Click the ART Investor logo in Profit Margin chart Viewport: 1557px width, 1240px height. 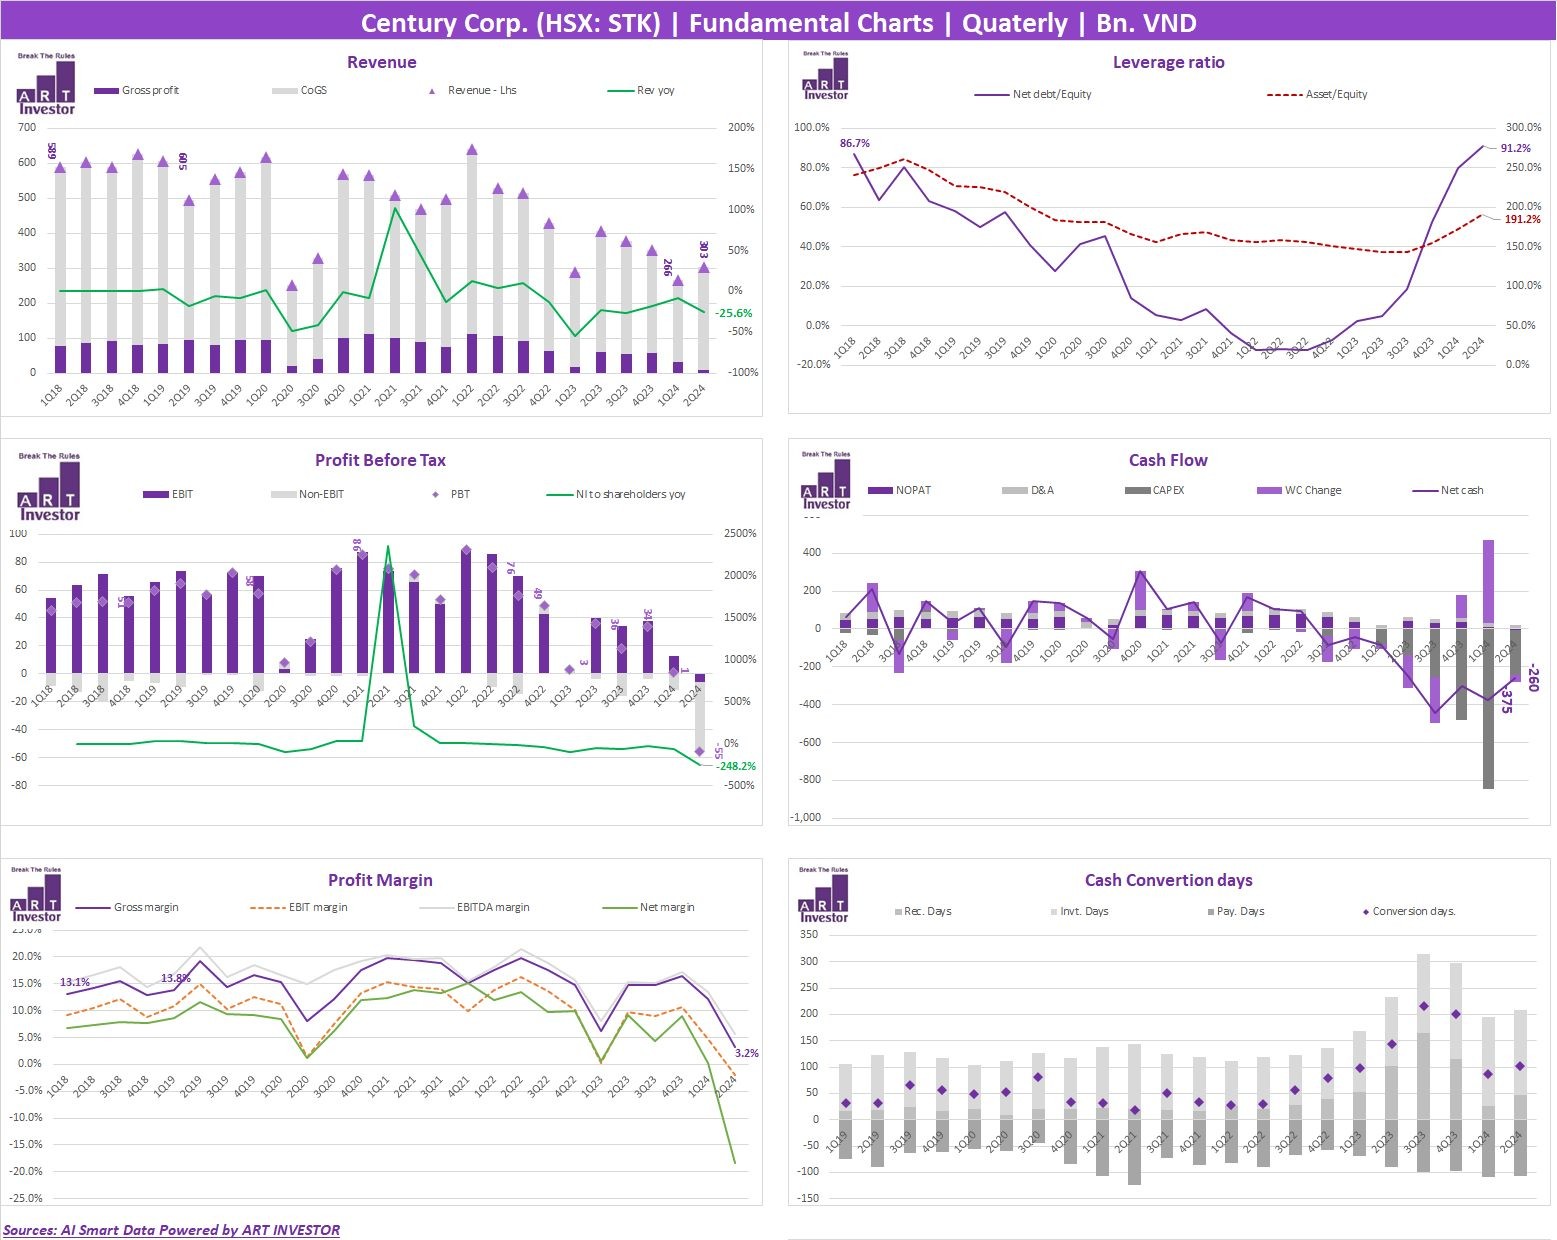[x=37, y=895]
